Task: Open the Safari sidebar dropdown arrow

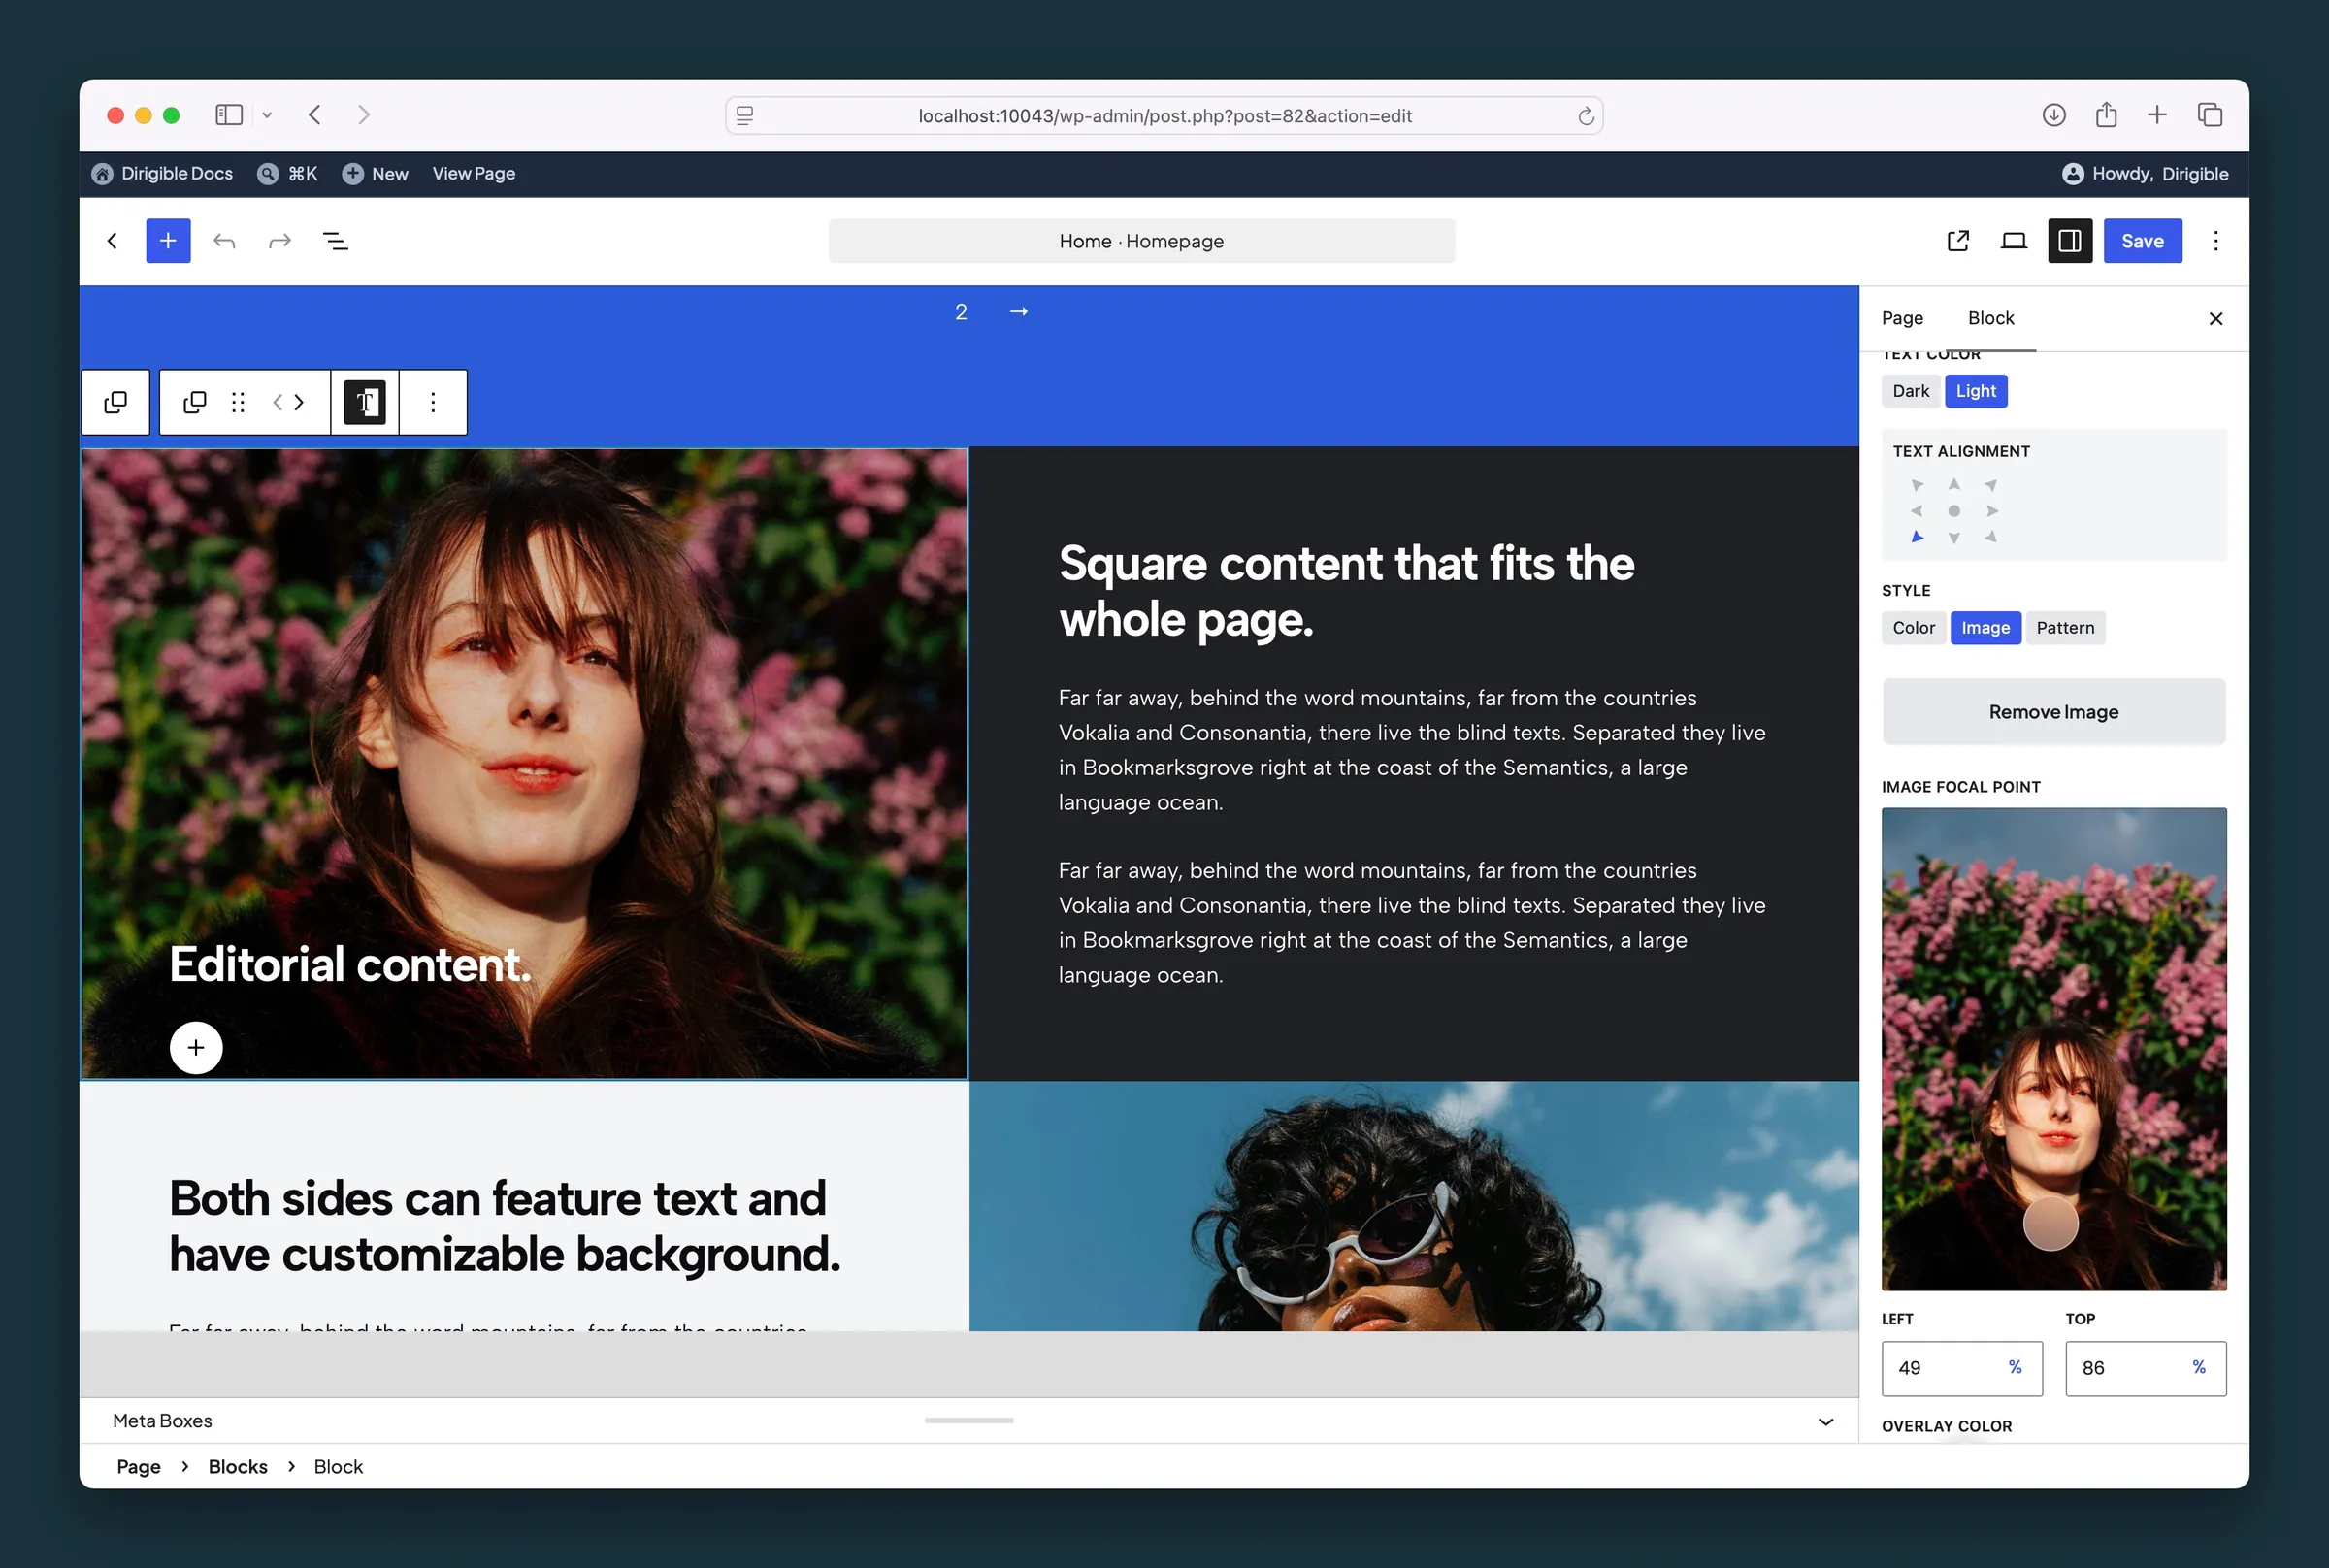Action: (x=267, y=115)
